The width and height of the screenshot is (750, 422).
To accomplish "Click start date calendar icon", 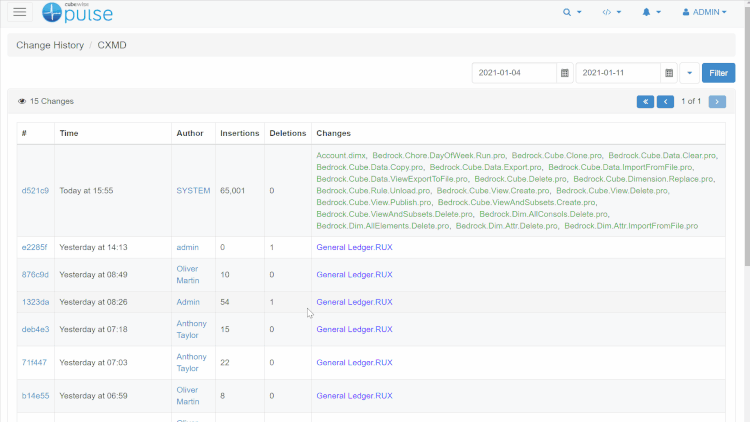I will point(565,73).
